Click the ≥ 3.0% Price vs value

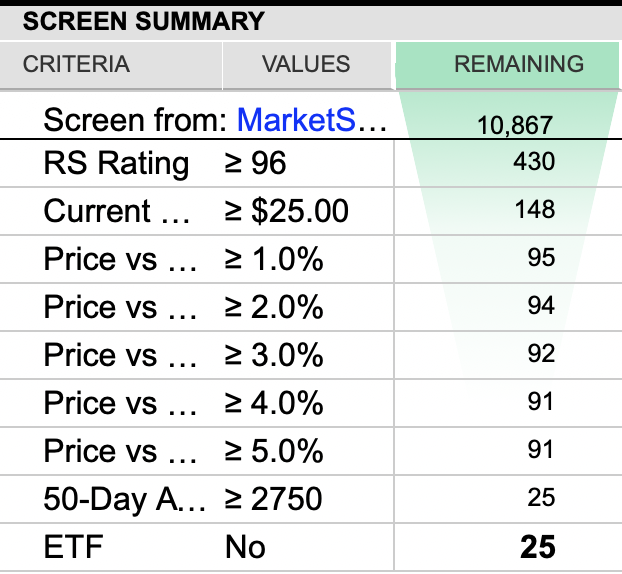click(274, 355)
